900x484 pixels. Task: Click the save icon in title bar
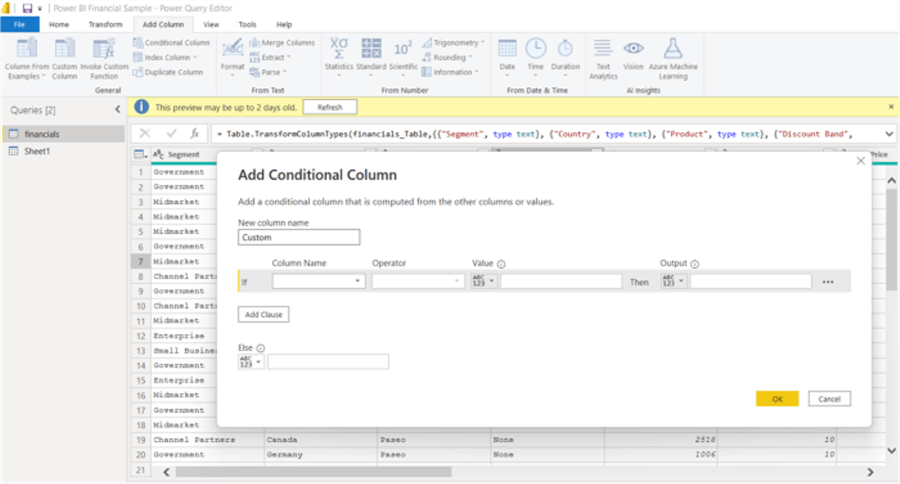coord(27,8)
